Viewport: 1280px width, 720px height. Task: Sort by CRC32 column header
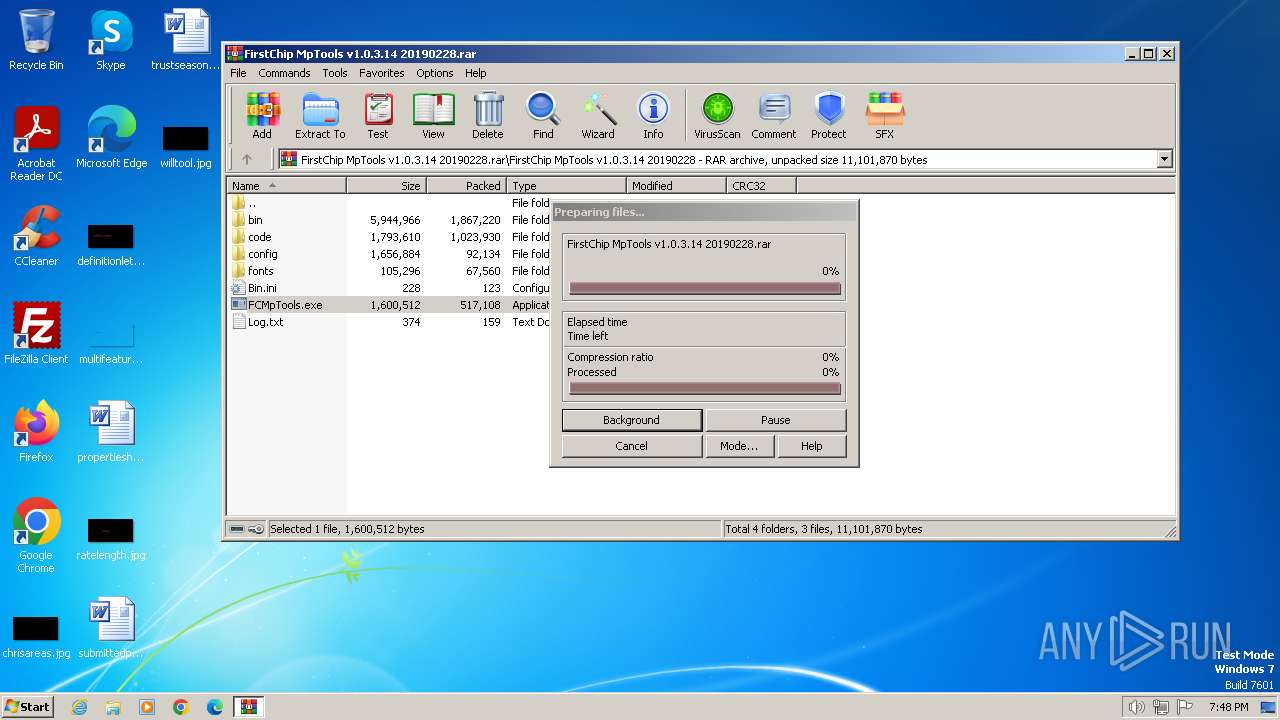pos(761,186)
